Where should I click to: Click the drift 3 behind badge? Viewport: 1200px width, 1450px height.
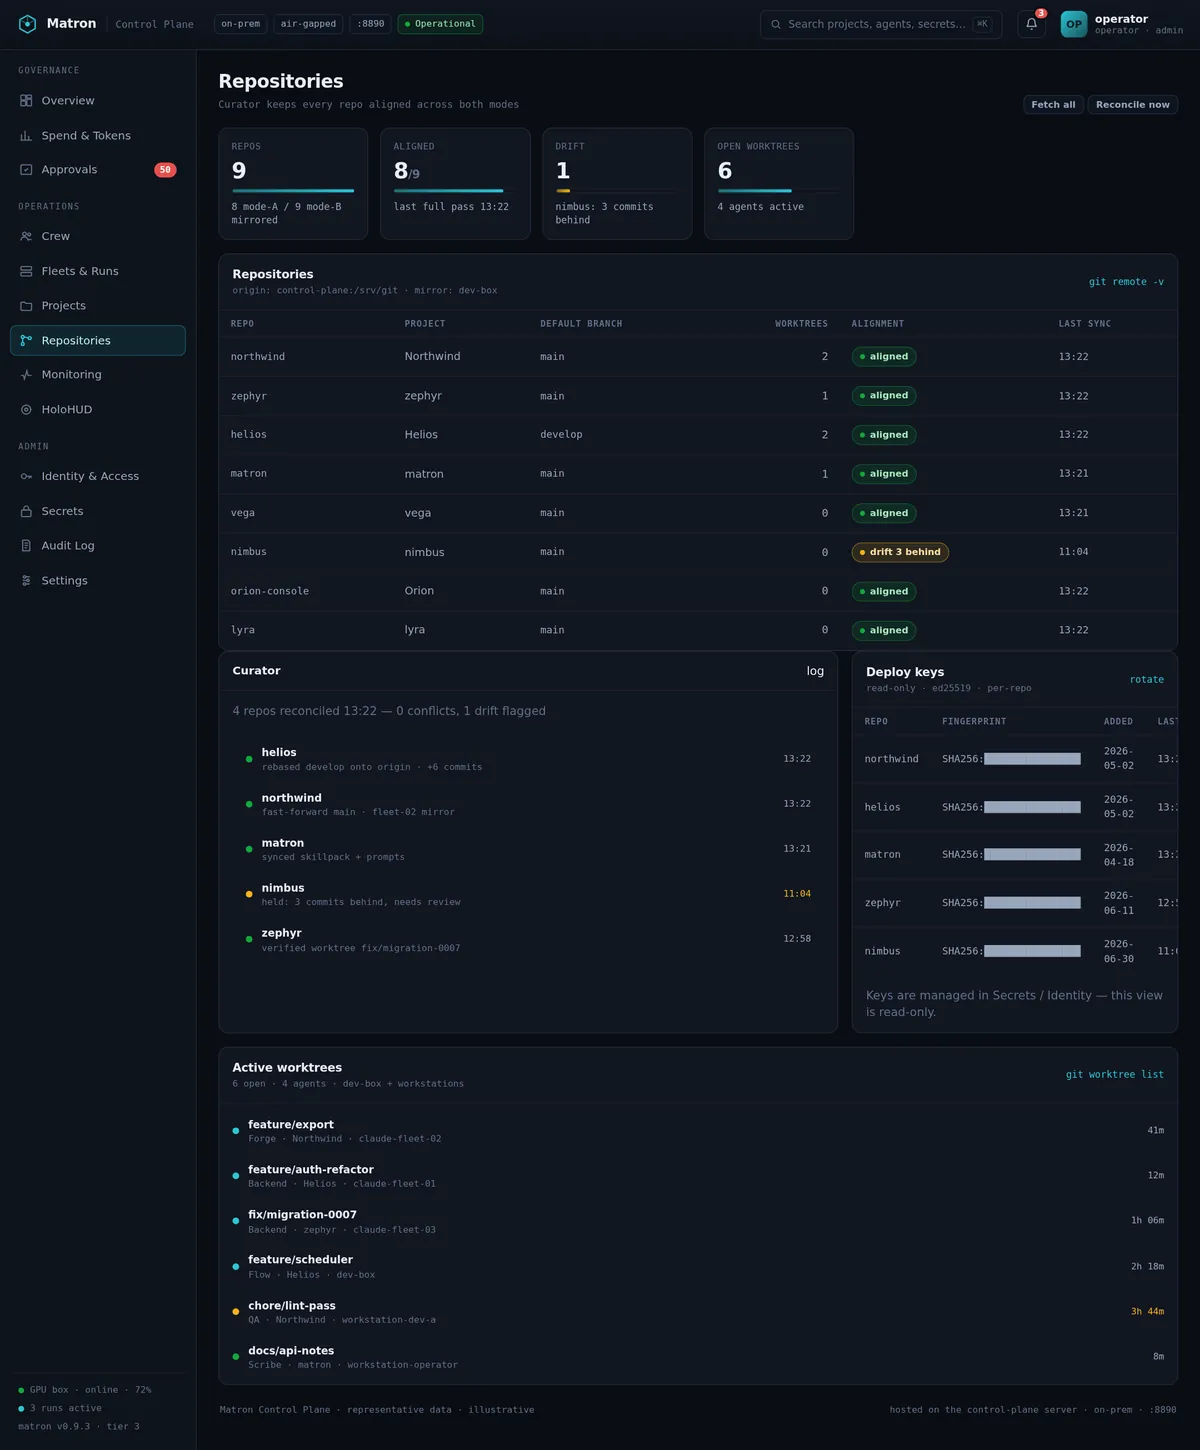point(900,552)
